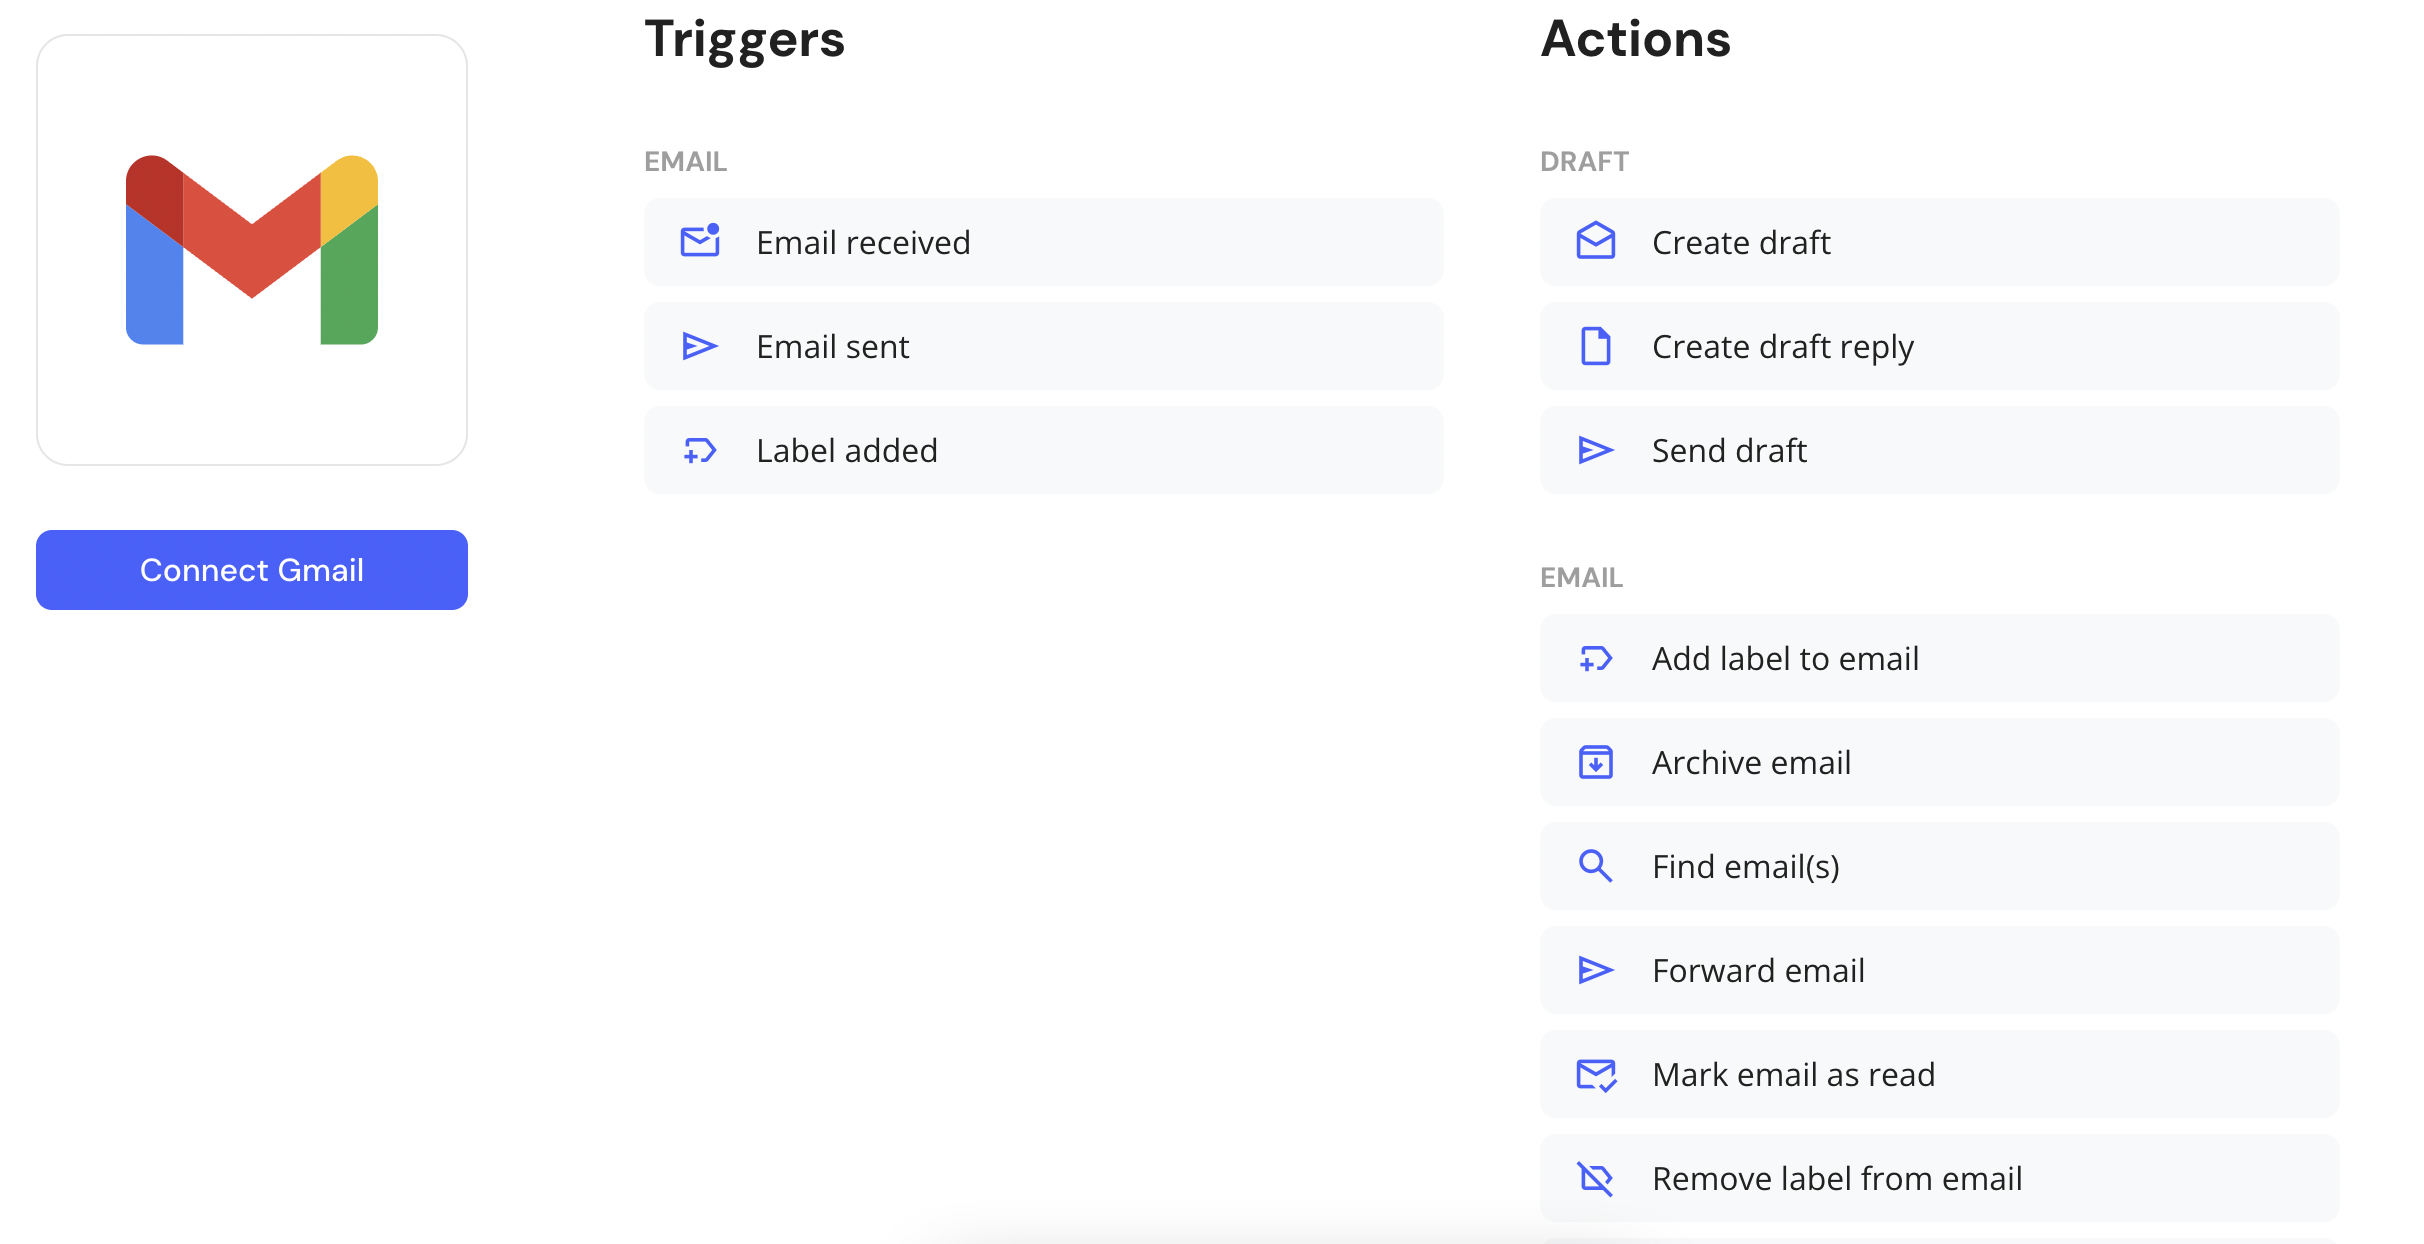Click the Create draft reply document icon
This screenshot has height=1244, width=2424.
coord(1596,346)
